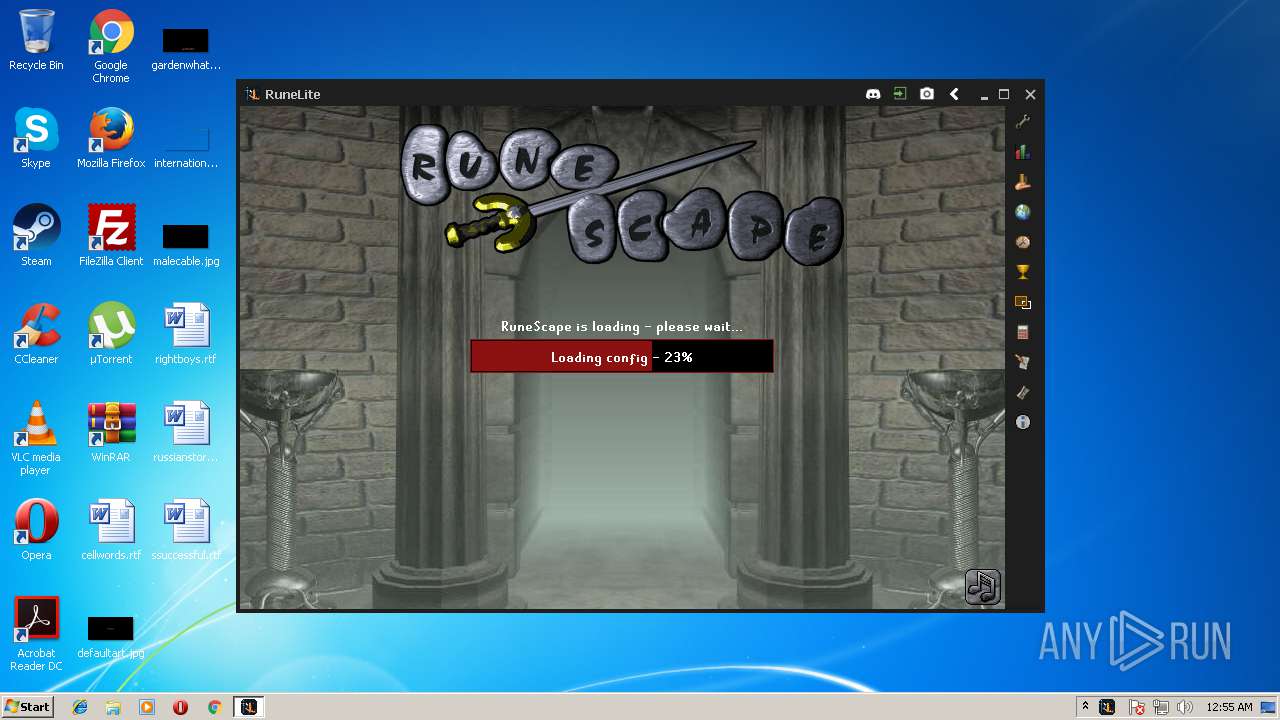Show hidden system tray icons
Screen dimensions: 1280x720
pos(1086,707)
